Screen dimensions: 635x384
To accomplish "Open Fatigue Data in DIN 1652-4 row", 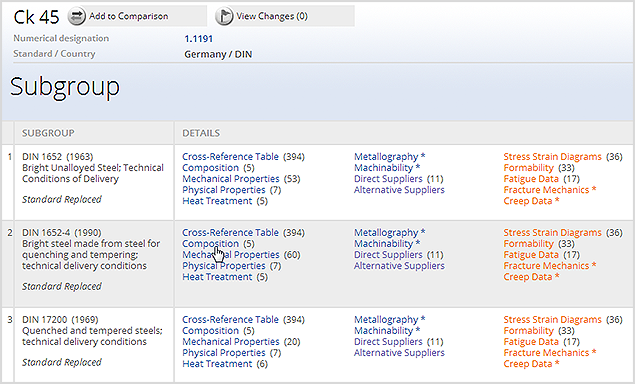I will (531, 255).
